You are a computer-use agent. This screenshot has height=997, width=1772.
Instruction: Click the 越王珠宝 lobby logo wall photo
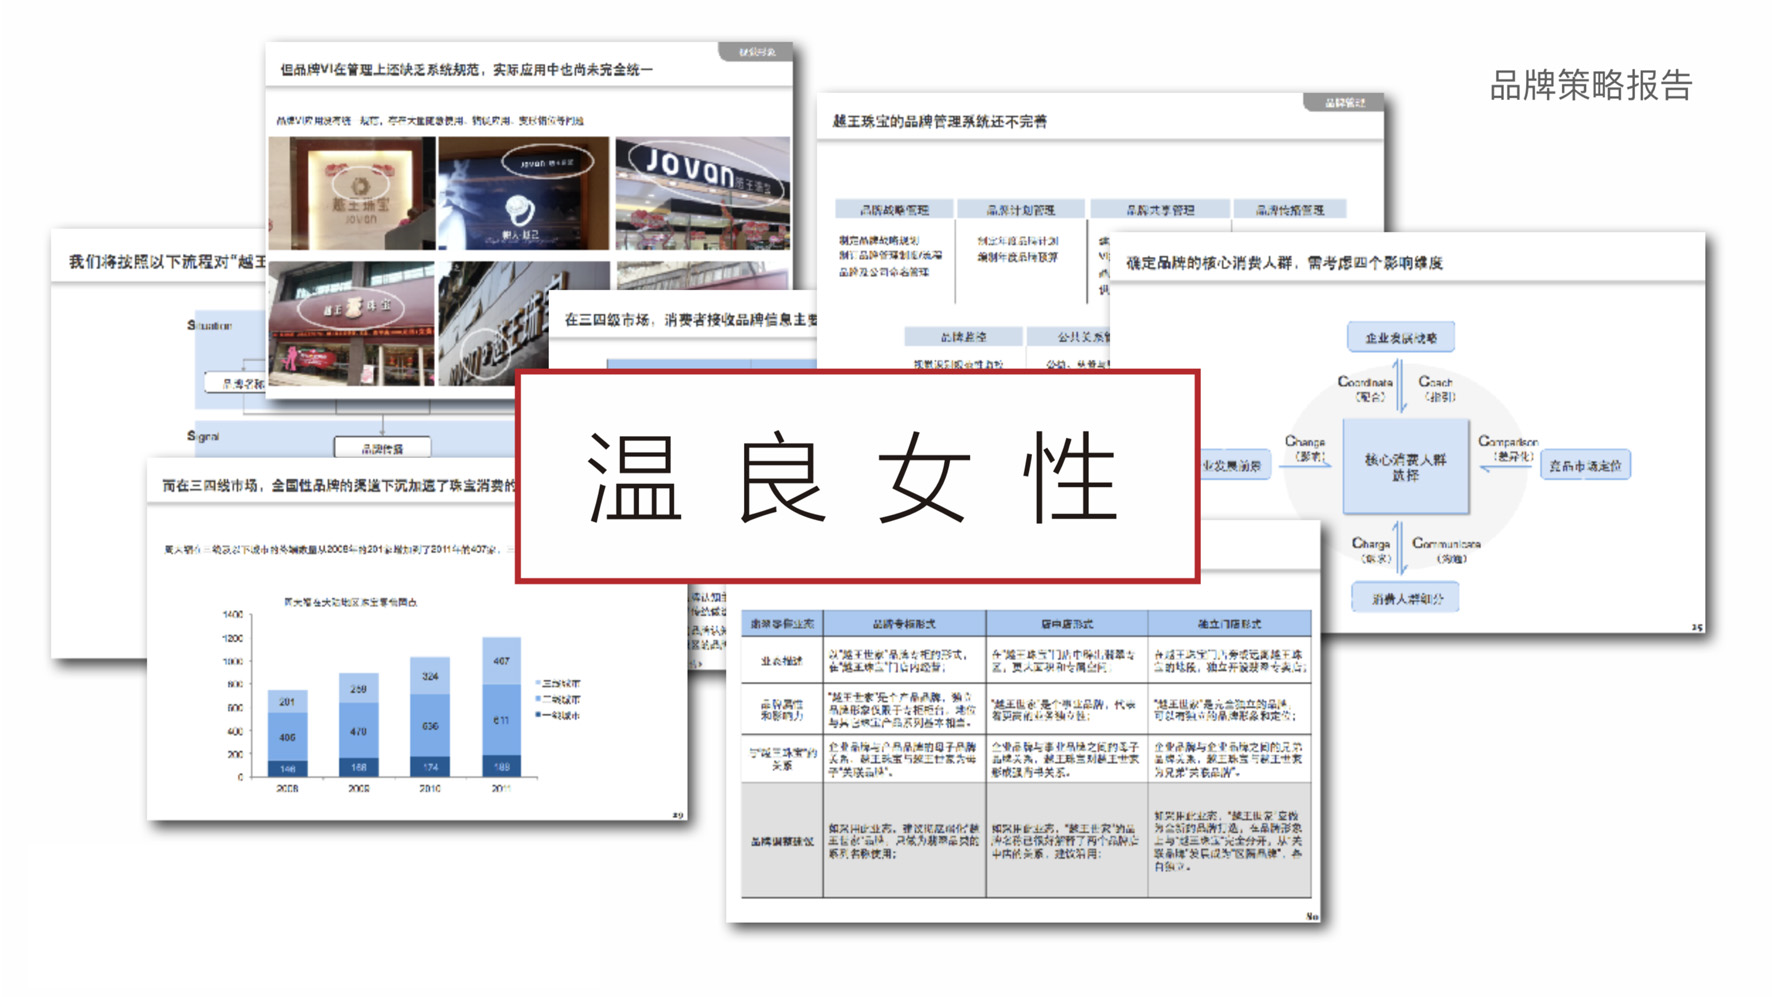(x=352, y=193)
